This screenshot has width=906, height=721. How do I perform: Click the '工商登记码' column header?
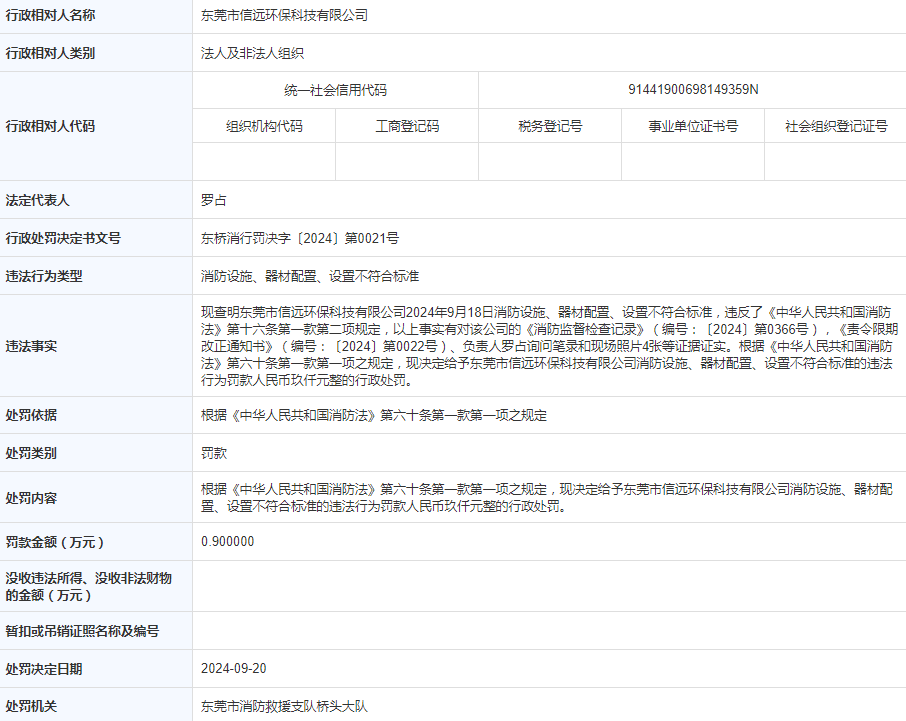(x=407, y=126)
